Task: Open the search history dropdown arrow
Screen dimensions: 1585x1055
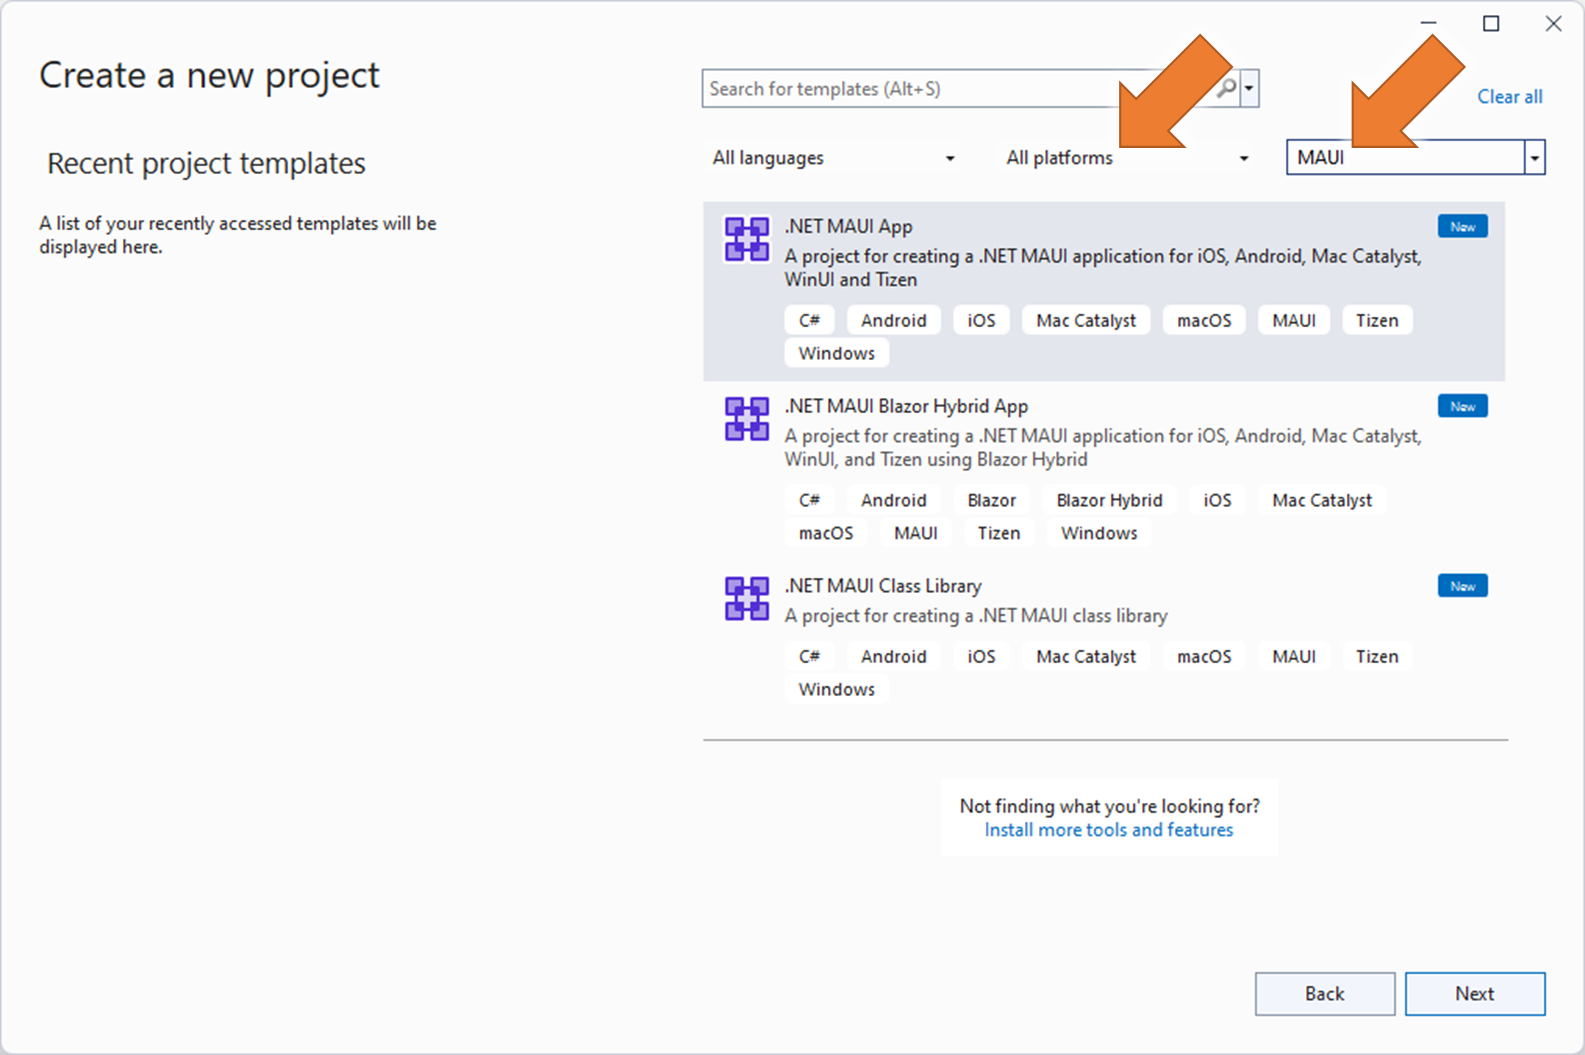Action: (1249, 88)
